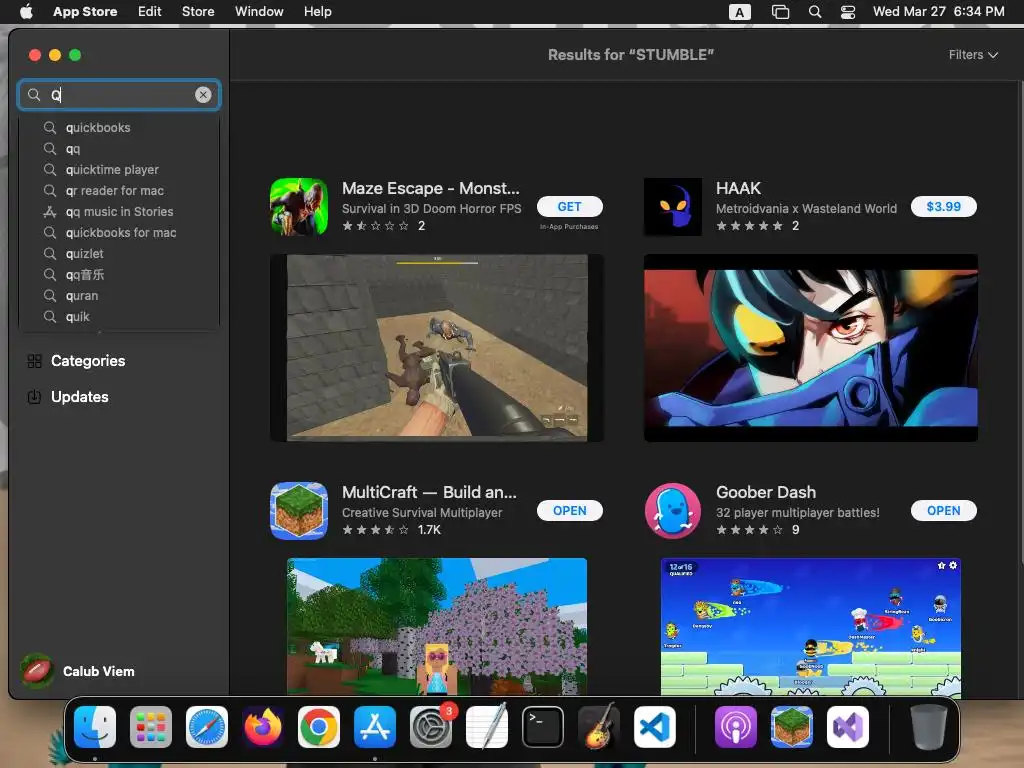Open Control Center in menu bar
Screen dimensions: 1024x768
pos(848,12)
